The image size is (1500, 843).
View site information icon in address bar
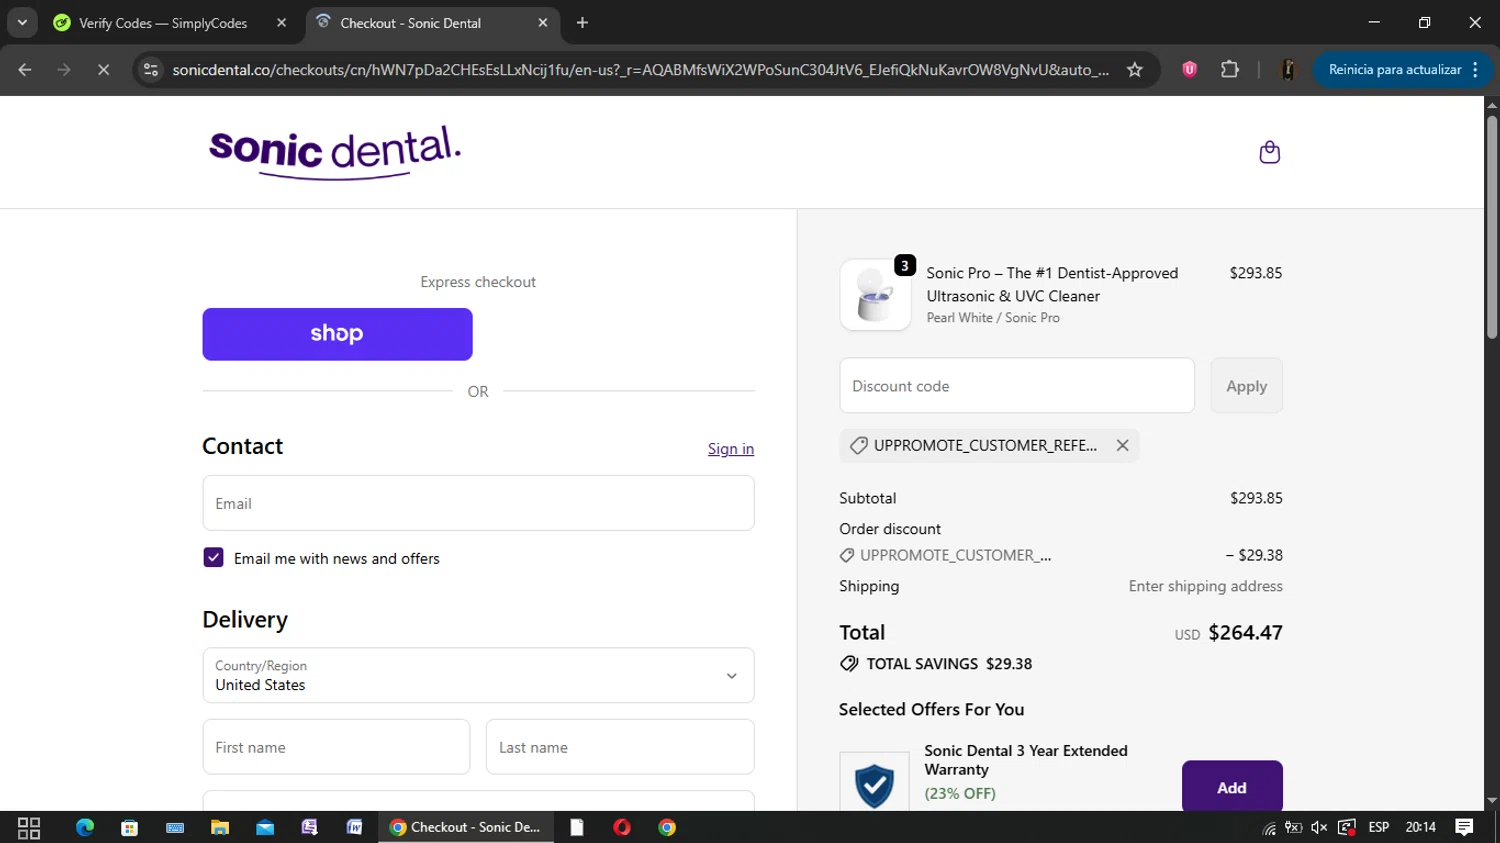[x=151, y=70]
